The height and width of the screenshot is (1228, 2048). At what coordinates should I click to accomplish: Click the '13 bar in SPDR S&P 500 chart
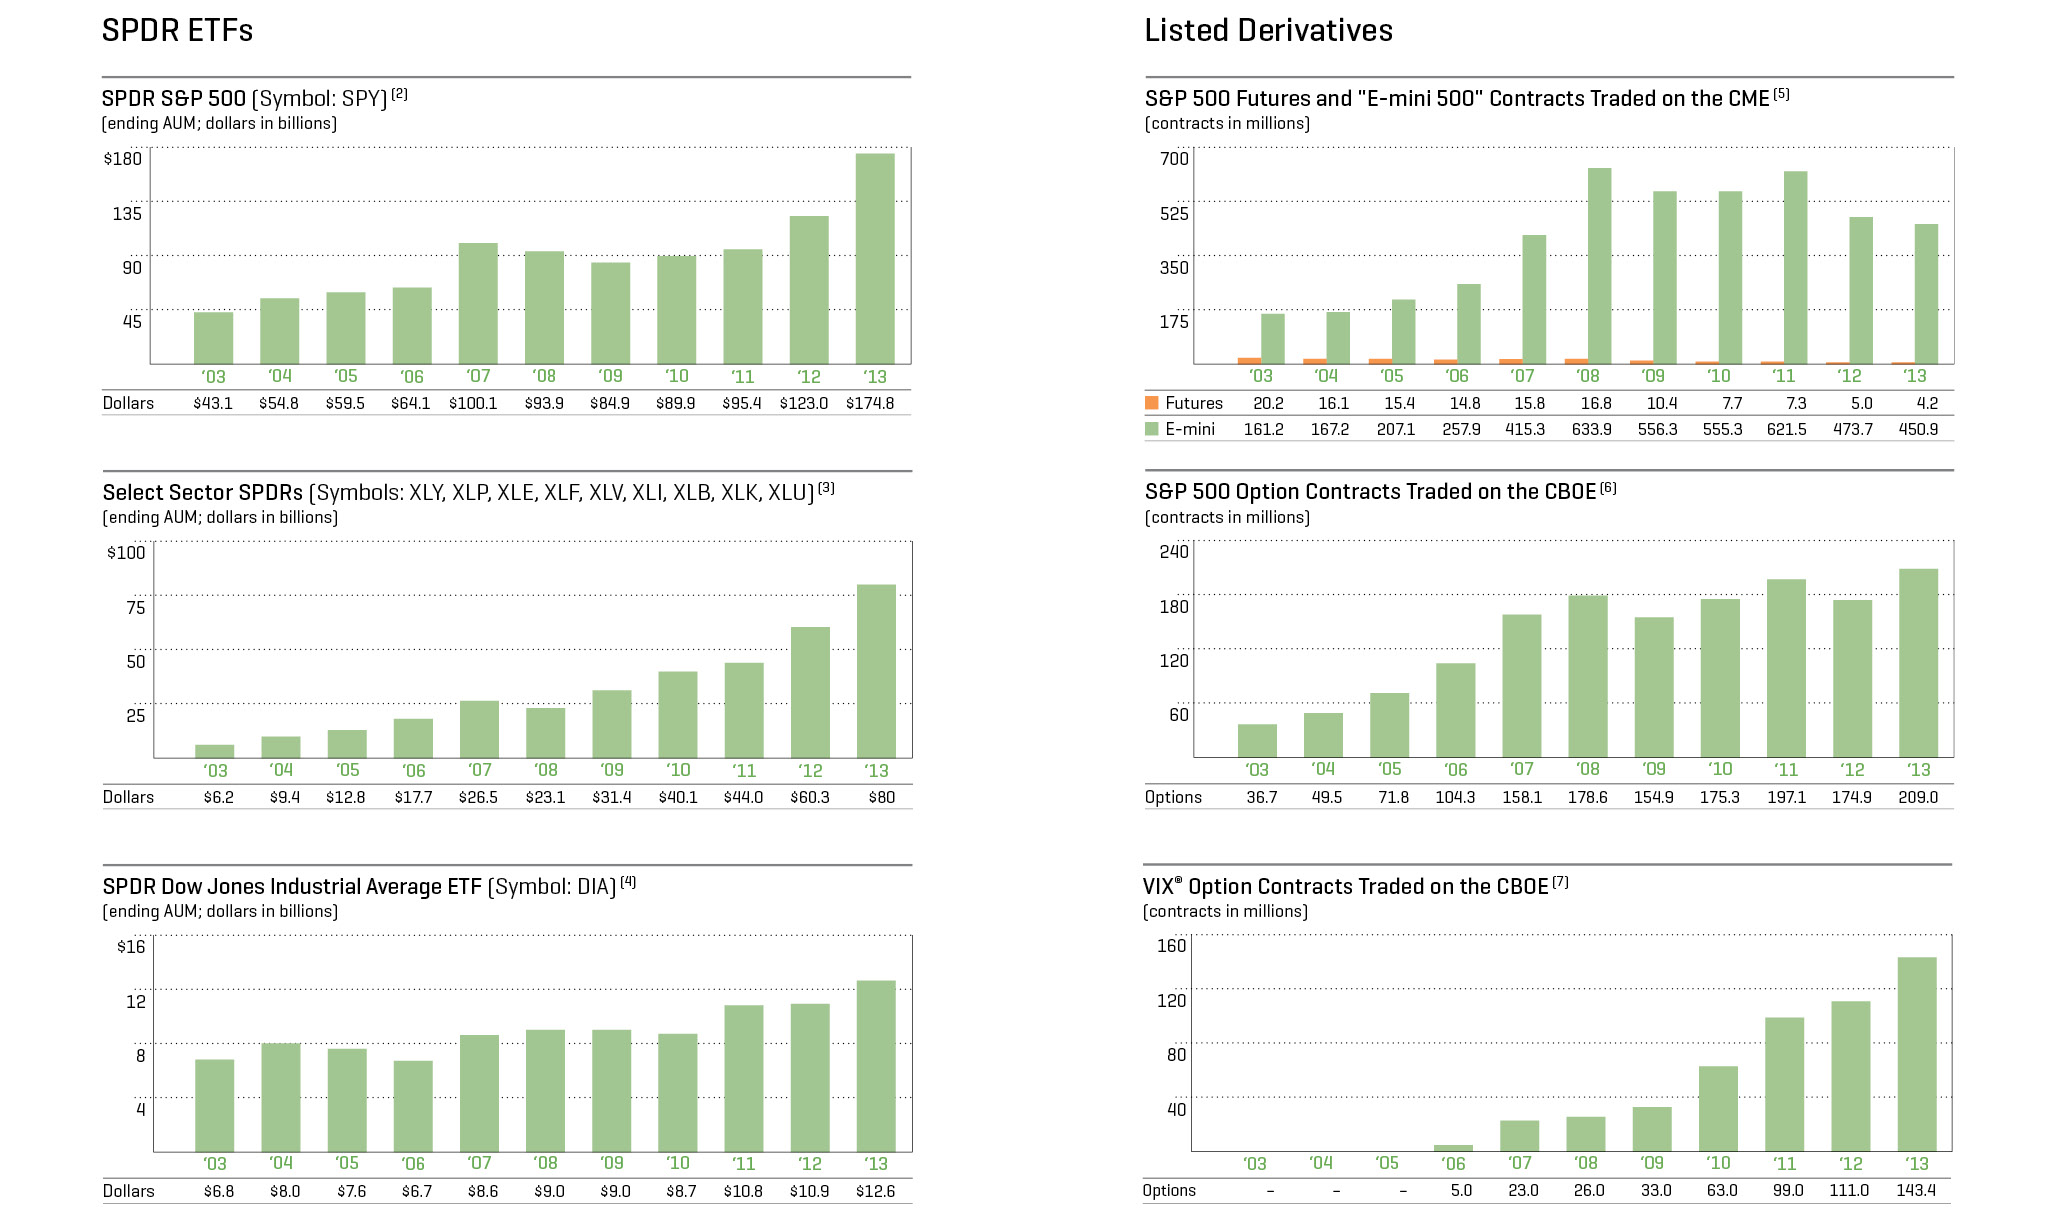(x=875, y=260)
